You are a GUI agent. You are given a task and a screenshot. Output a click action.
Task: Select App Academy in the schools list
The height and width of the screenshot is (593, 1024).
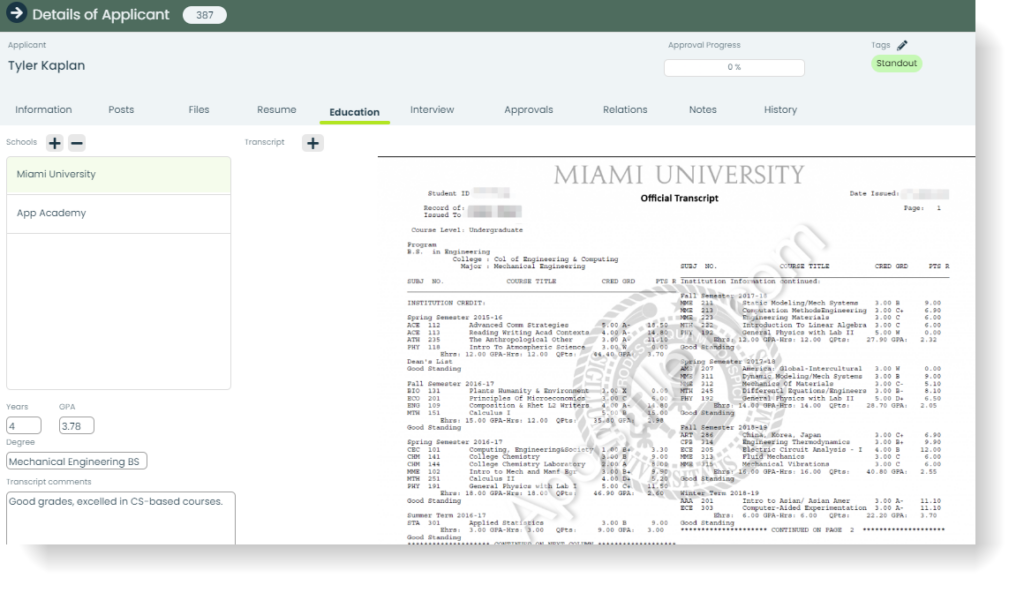118,214
